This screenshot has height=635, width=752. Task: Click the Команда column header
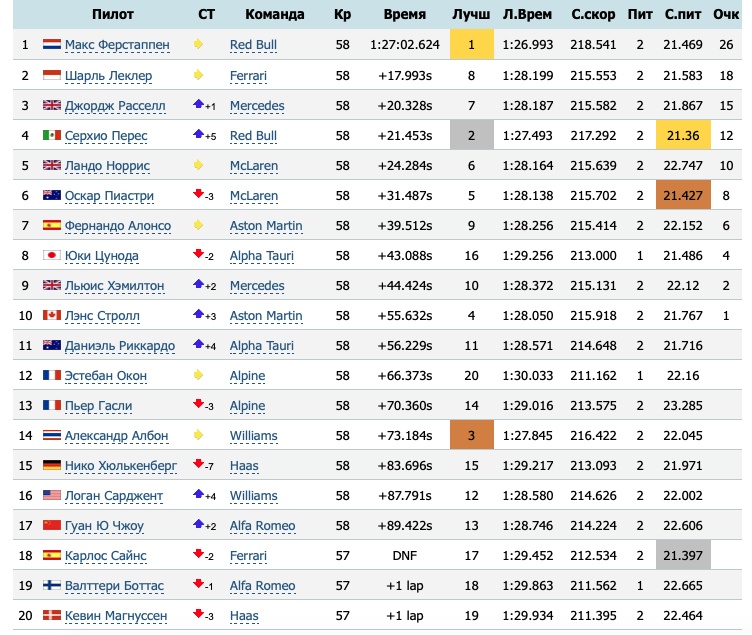point(275,14)
